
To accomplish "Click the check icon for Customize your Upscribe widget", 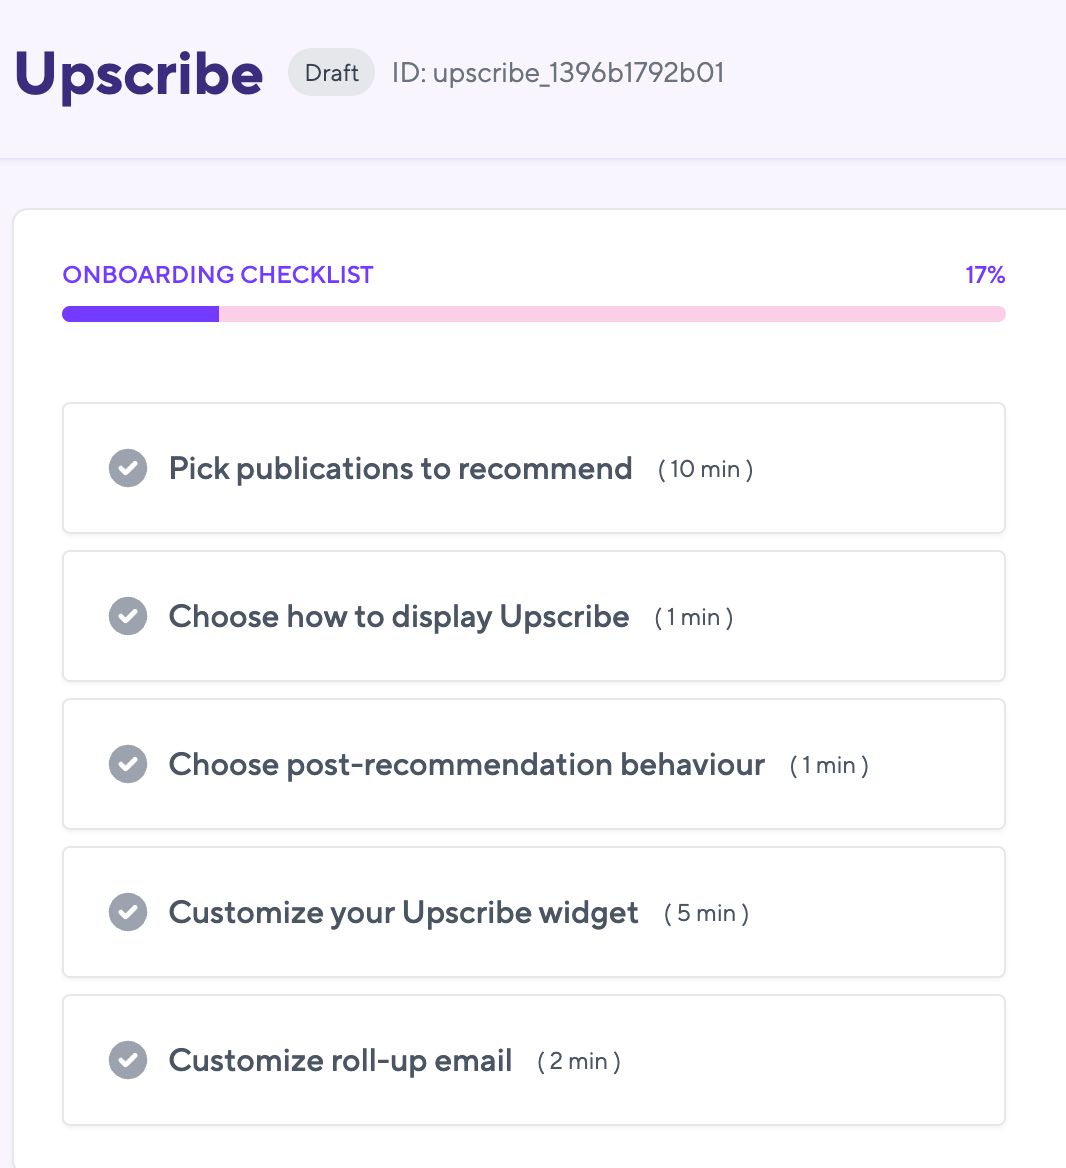I will 128,912.
